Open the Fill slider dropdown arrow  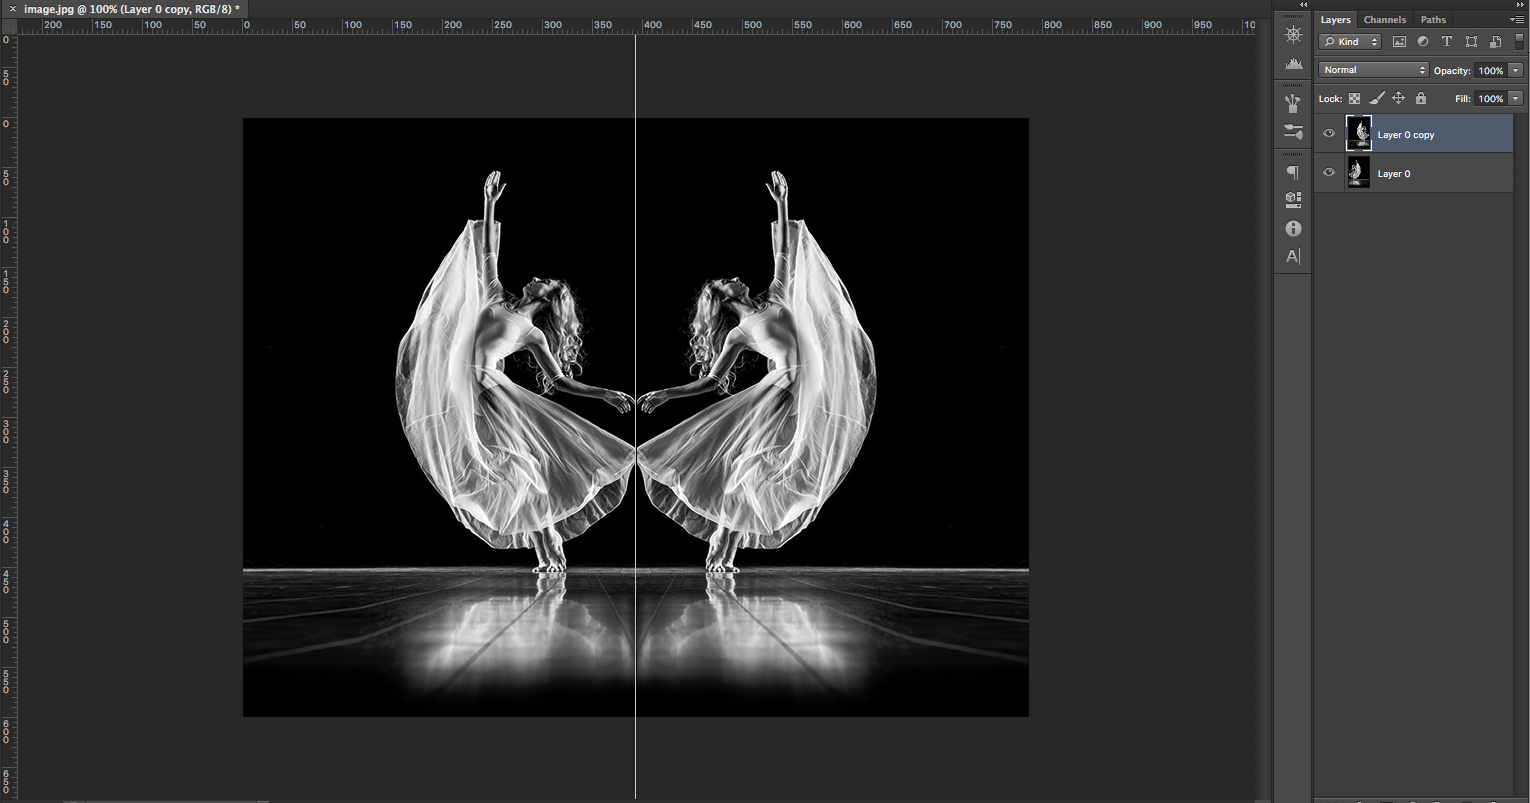click(x=1516, y=98)
